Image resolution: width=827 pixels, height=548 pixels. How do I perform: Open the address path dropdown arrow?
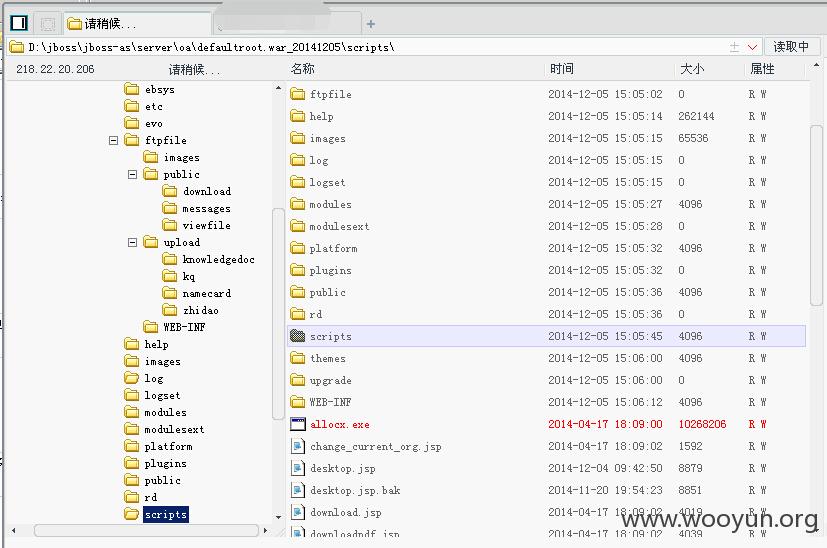(753, 47)
